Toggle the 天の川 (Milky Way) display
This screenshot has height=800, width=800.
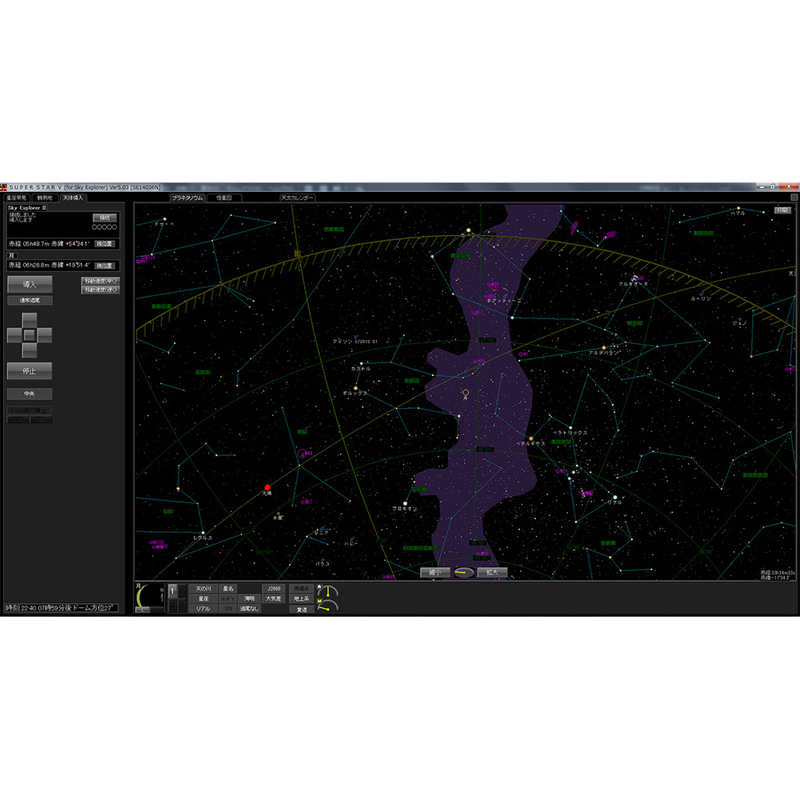(x=206, y=589)
